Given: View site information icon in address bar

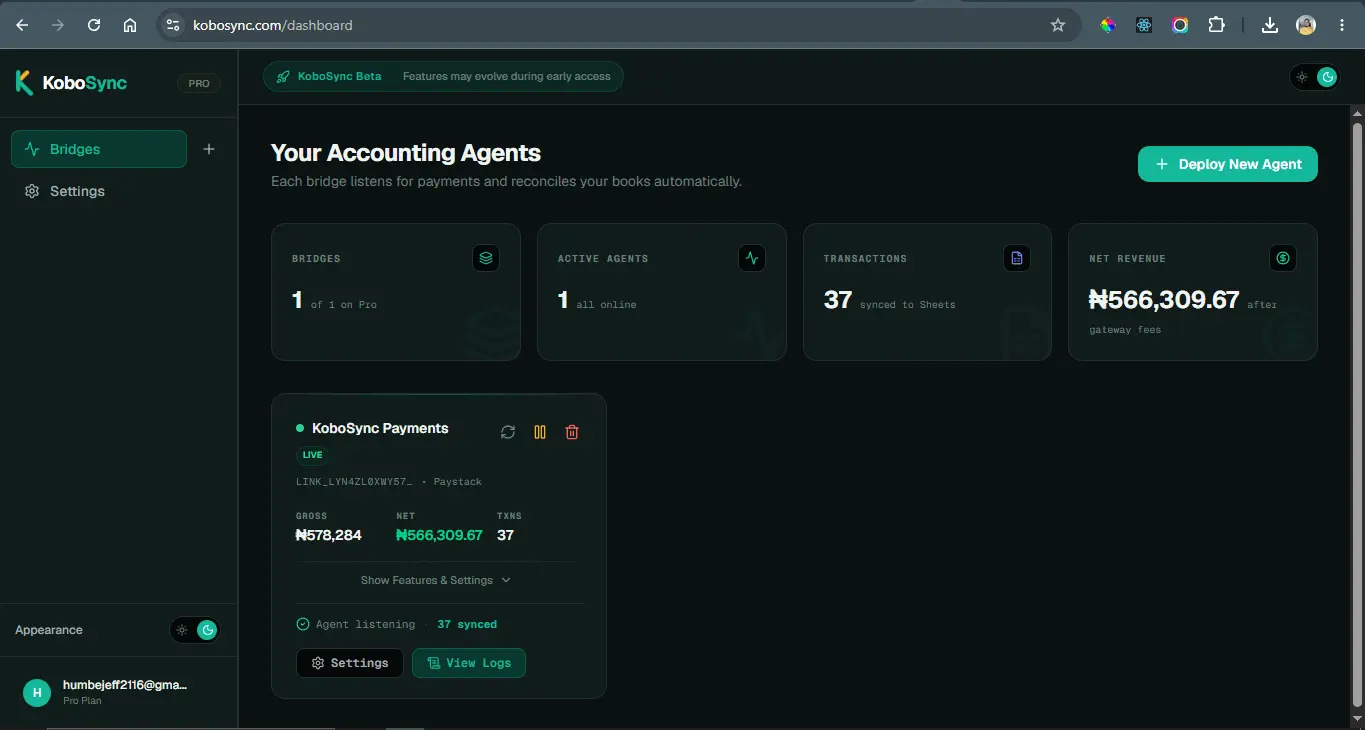Looking at the screenshot, I should [x=172, y=25].
